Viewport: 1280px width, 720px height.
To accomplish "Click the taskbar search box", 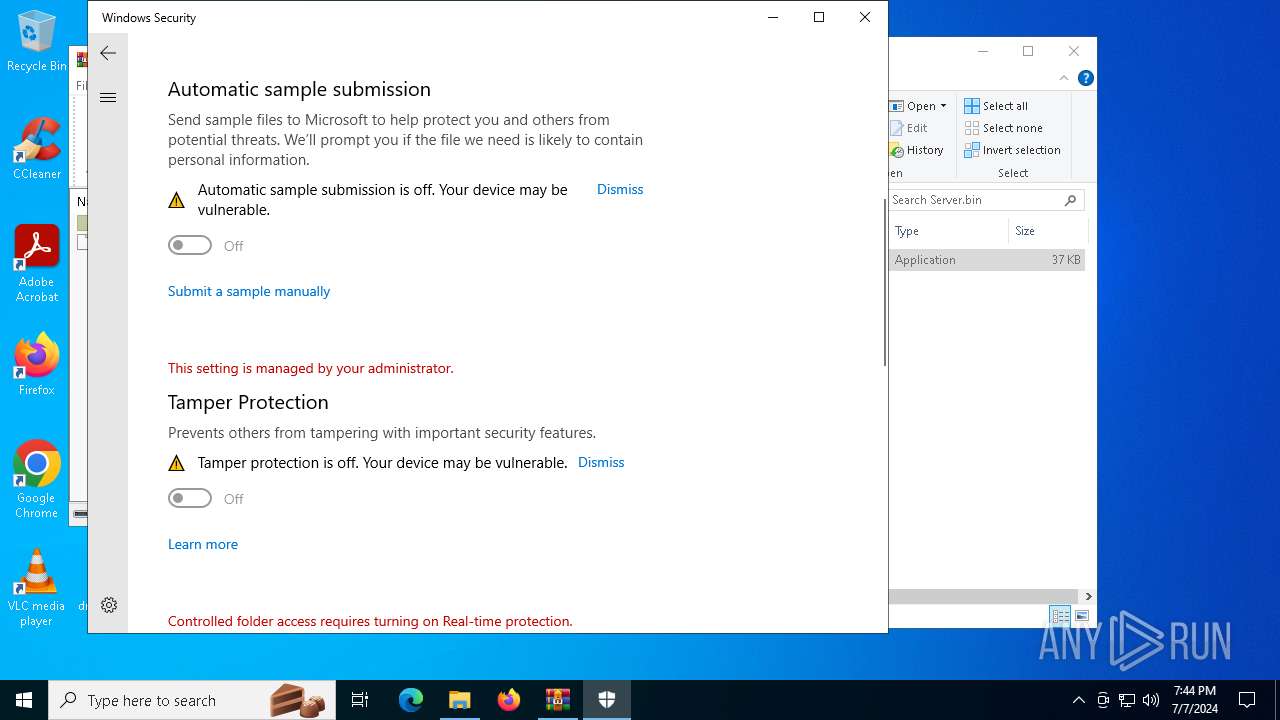I will click(x=192, y=700).
